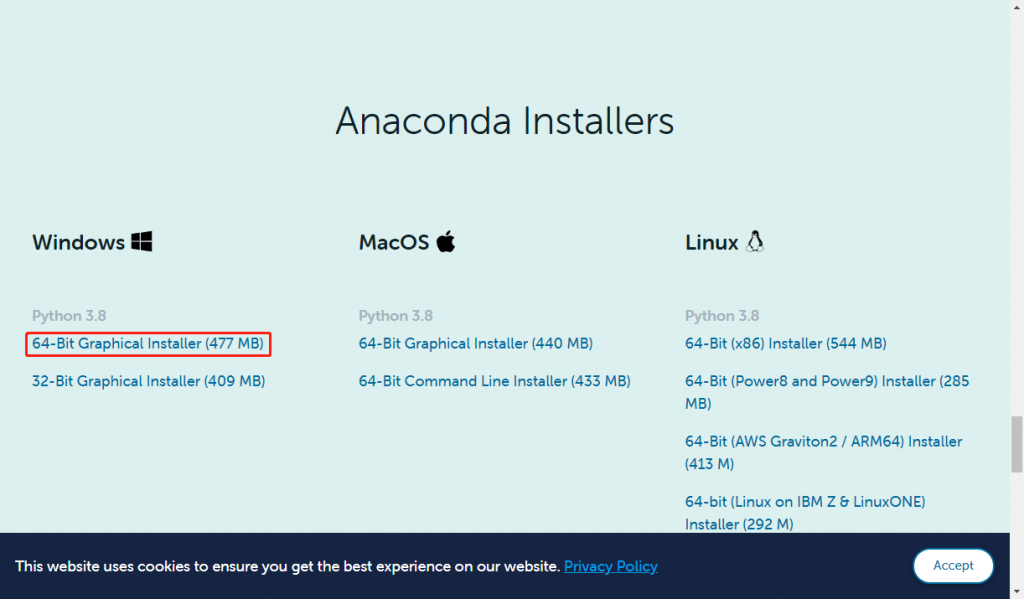Open MacOS 64-Bit Command Line Installer link

[x=494, y=381]
